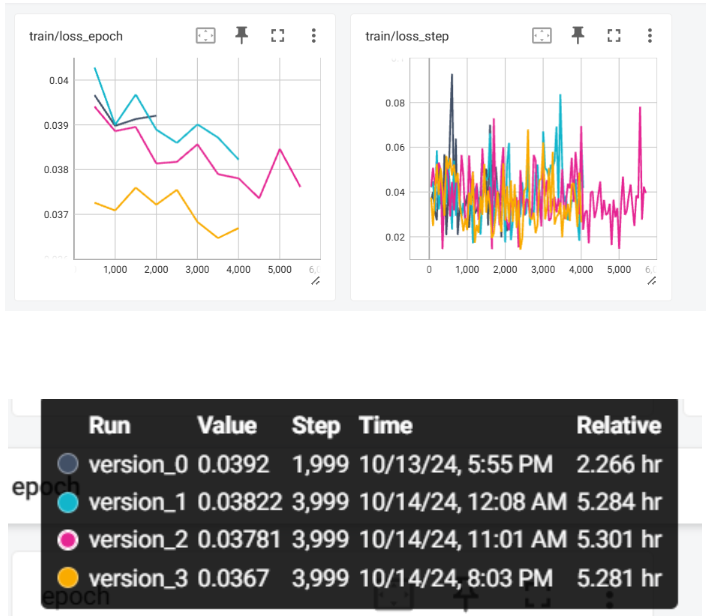
Task: Click time 10/14/24, 8:03 PM
Action: pos(456,578)
